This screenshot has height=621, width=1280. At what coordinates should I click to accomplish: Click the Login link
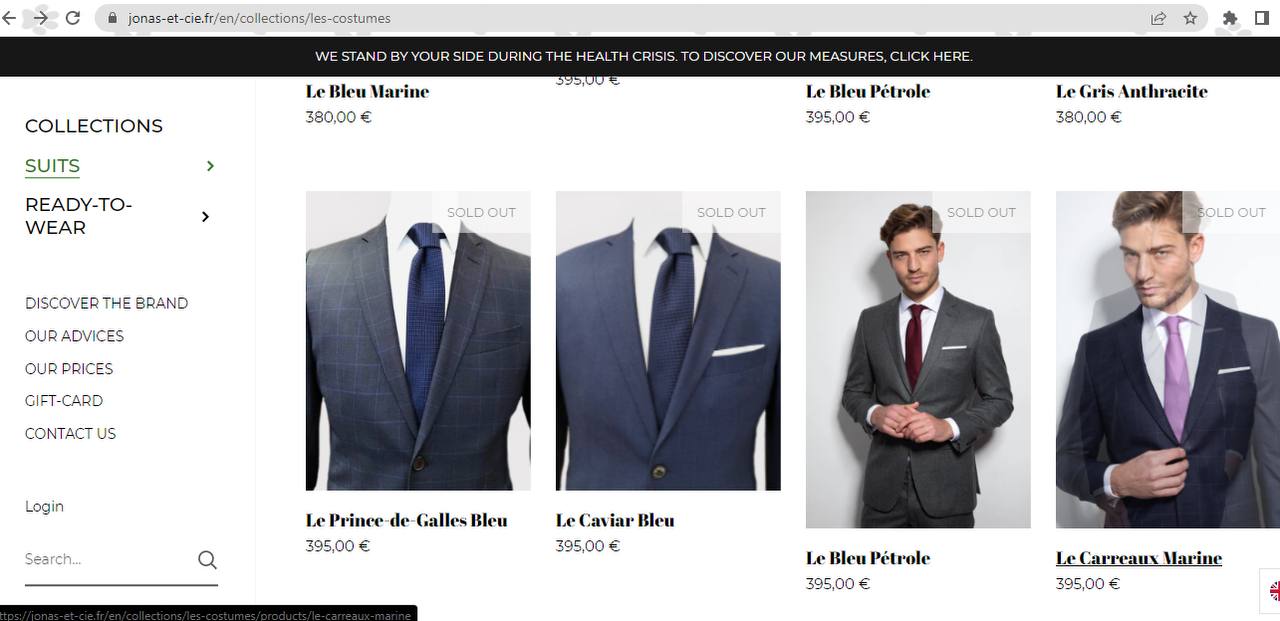pos(44,507)
